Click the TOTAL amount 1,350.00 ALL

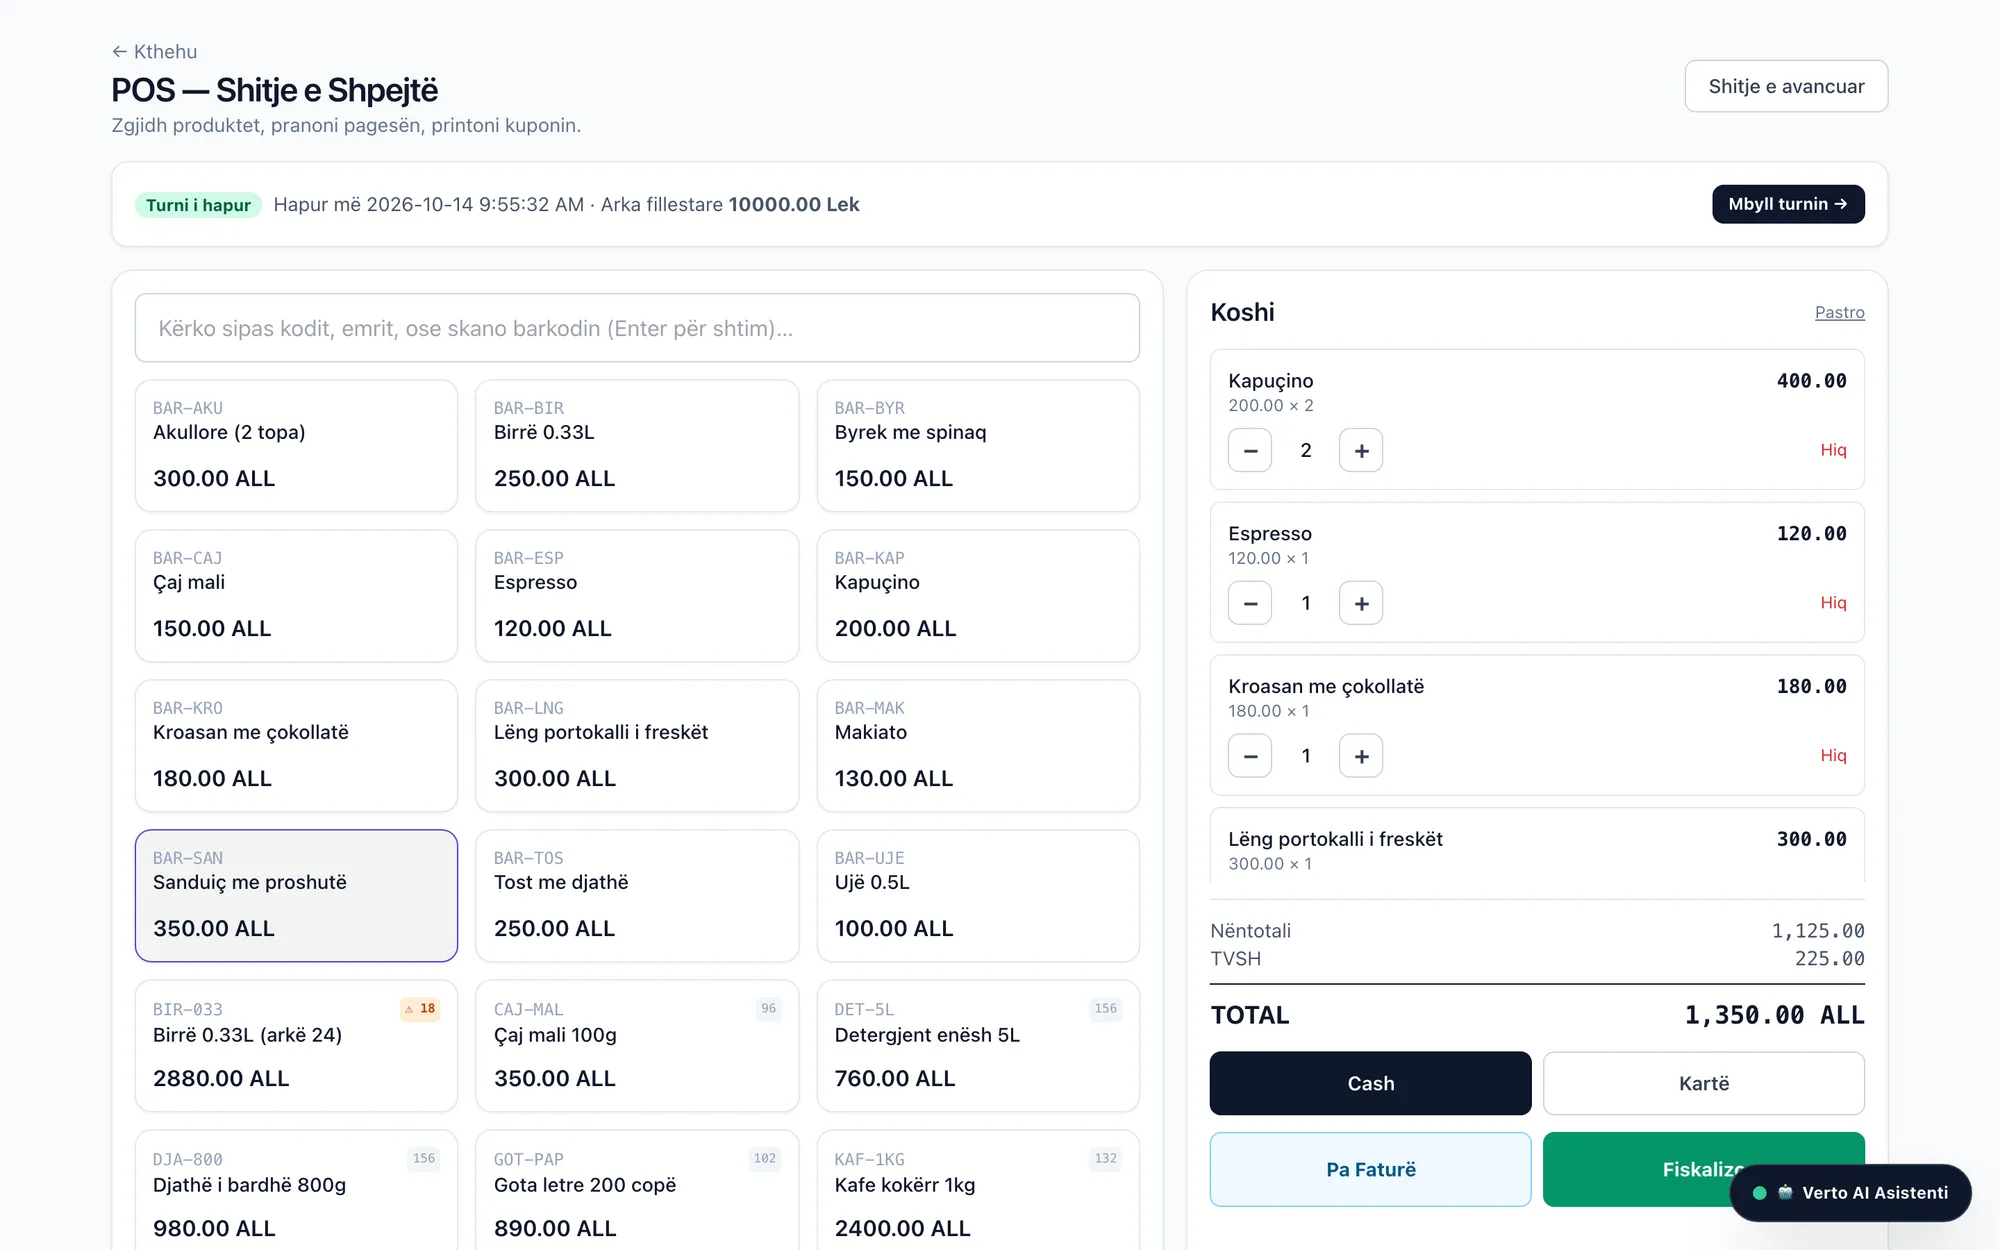click(1774, 1015)
